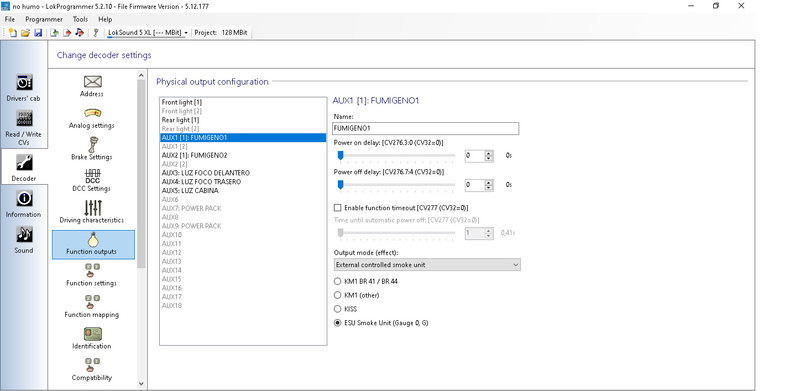This screenshot has width=800, height=391.
Task: Click the Name field containing FUMIGENO1
Action: tap(426, 129)
